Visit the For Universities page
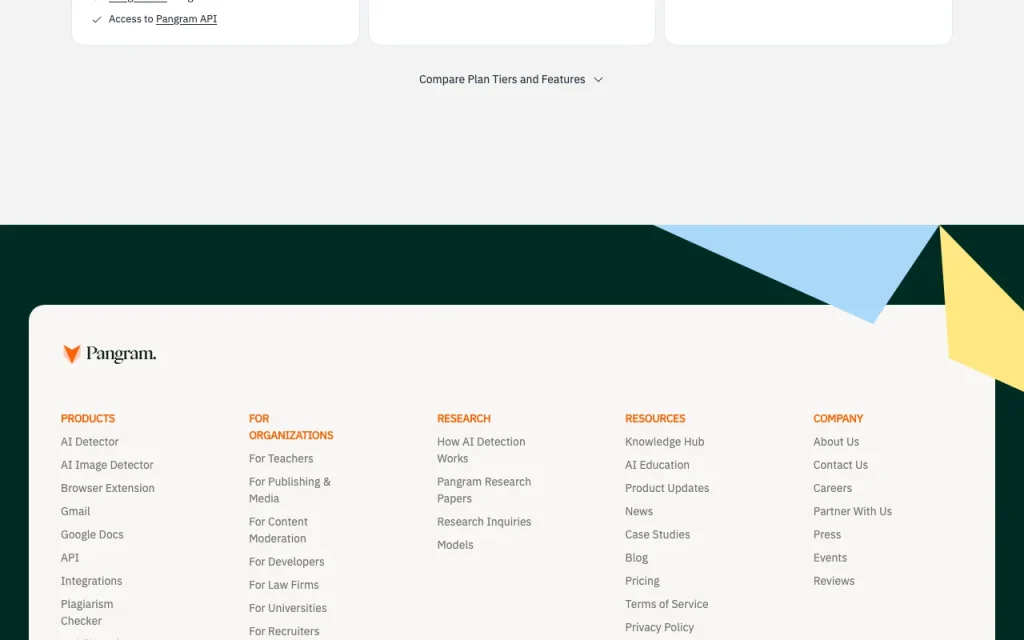The height and width of the screenshot is (640, 1024). point(288,608)
